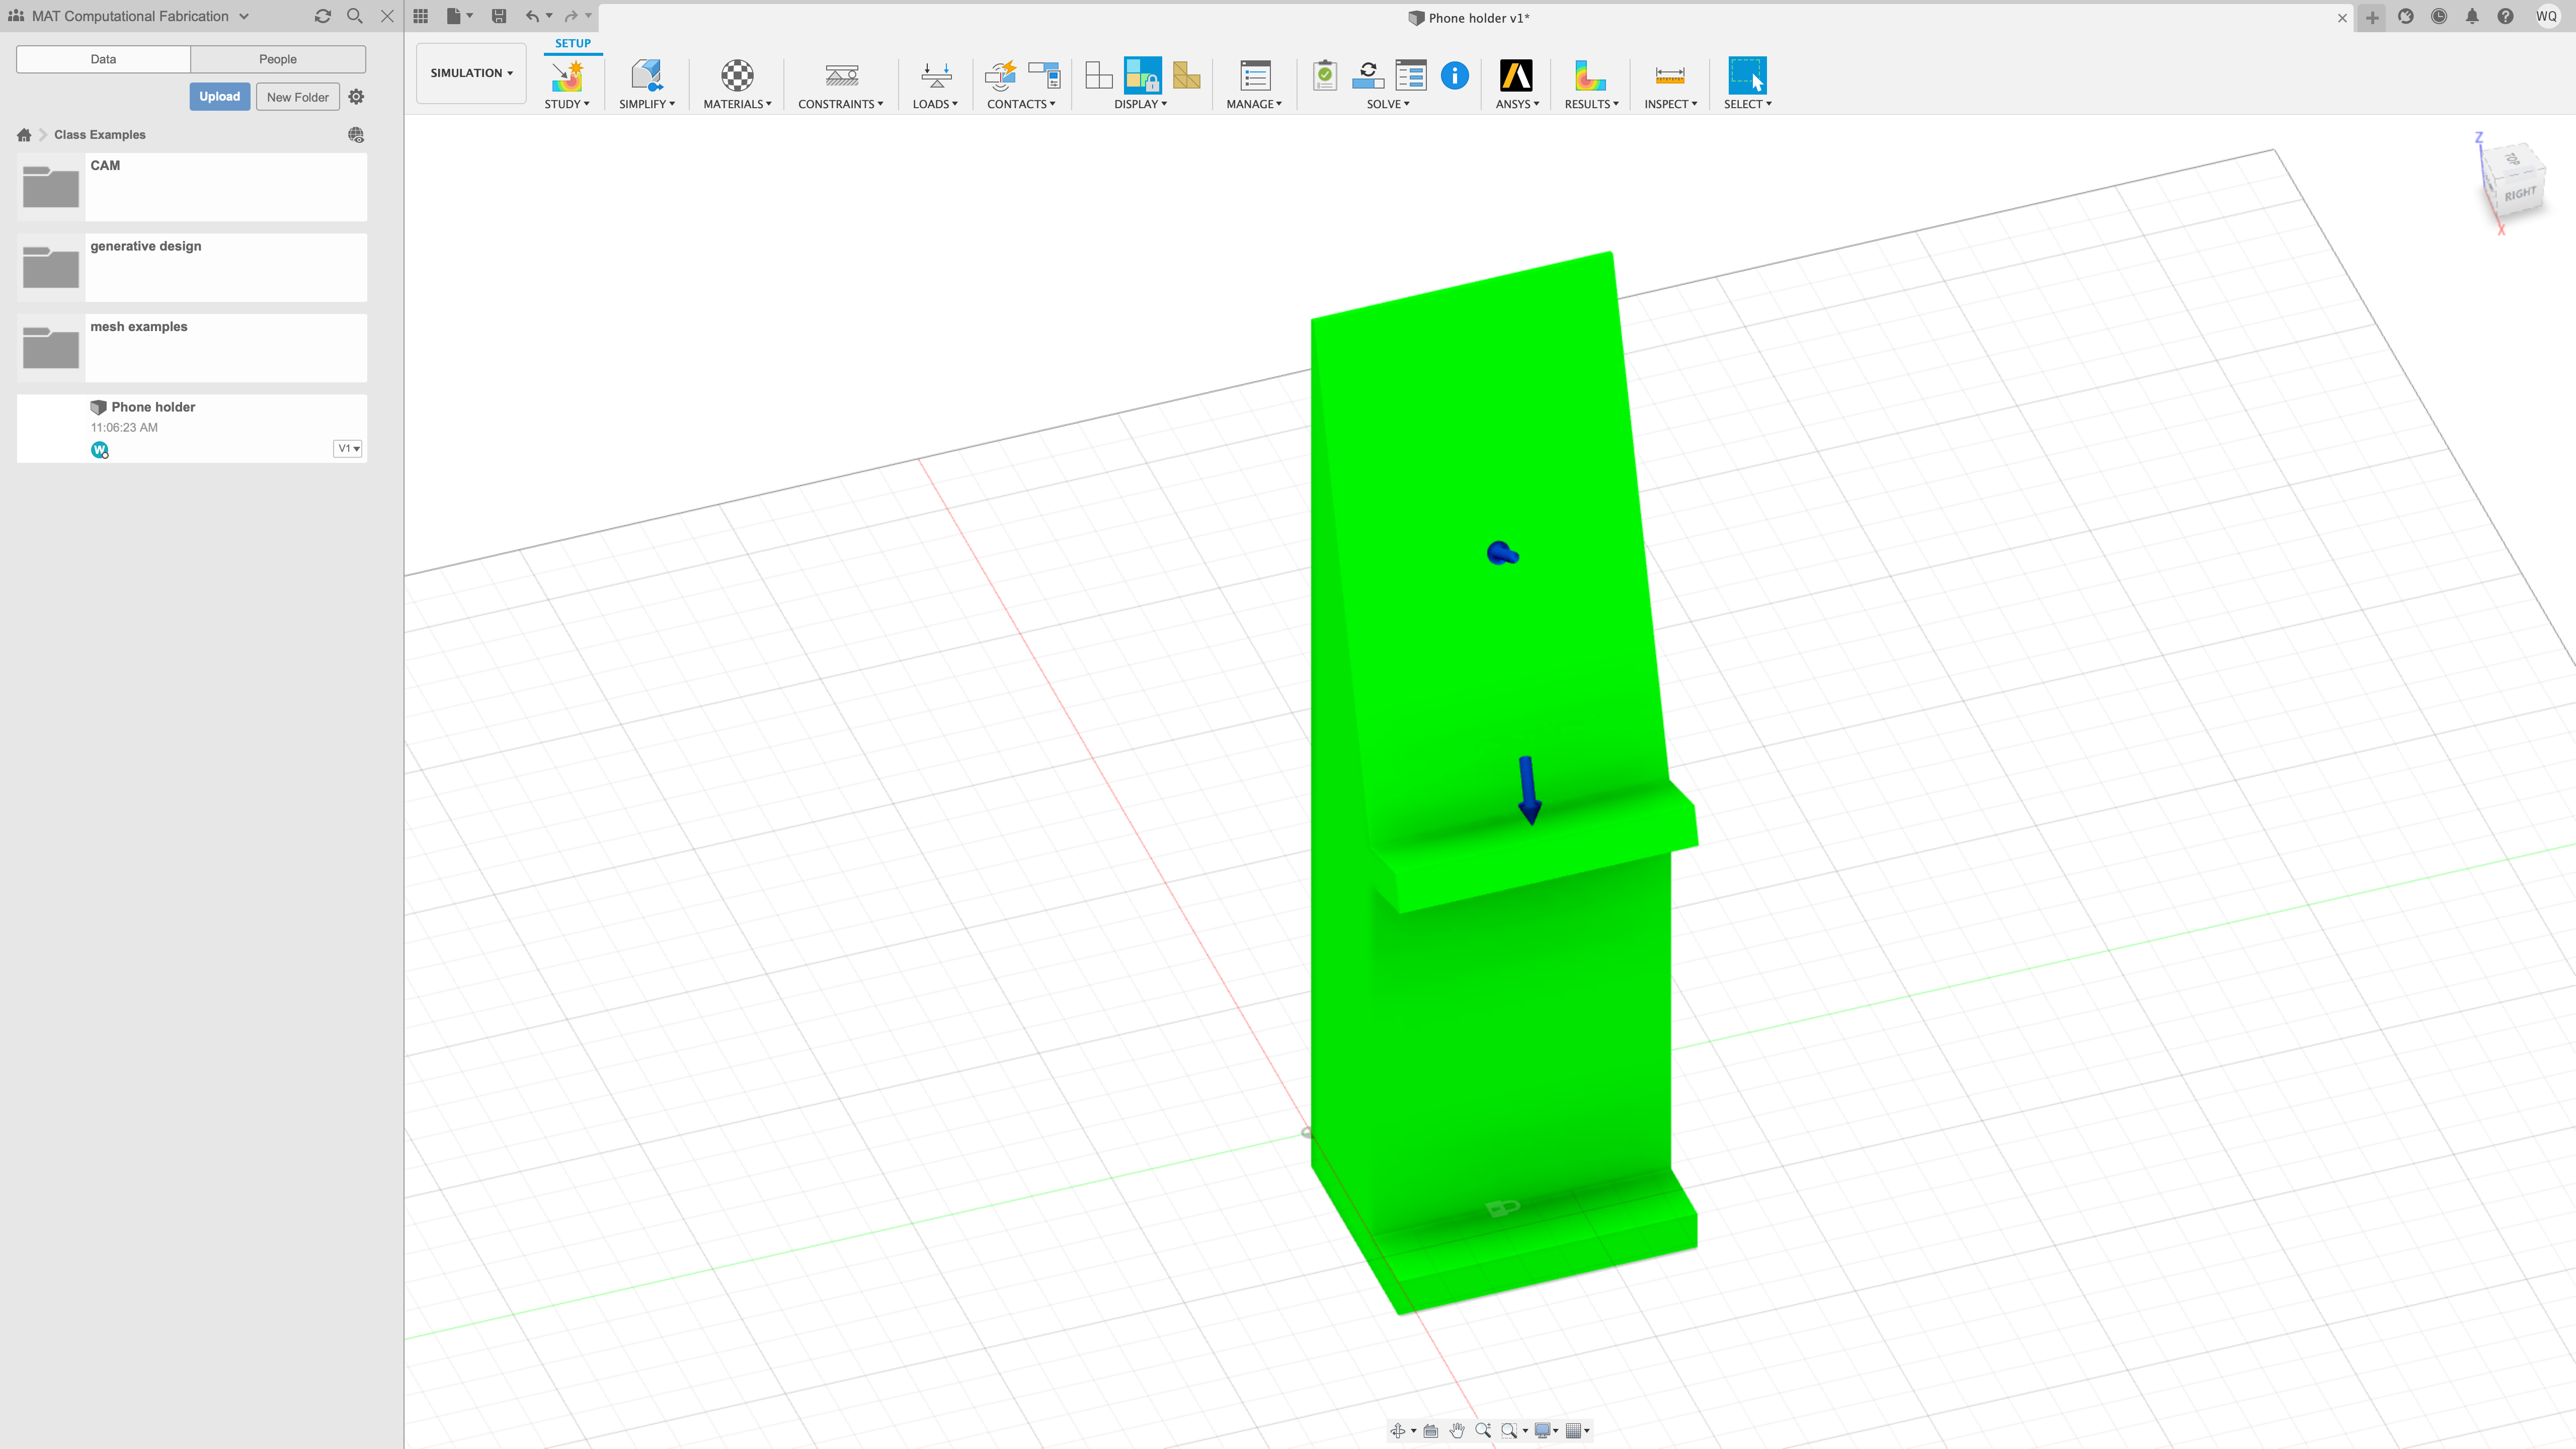Expand the STUDY menu
Image resolution: width=2576 pixels, height=1449 pixels.
point(567,104)
